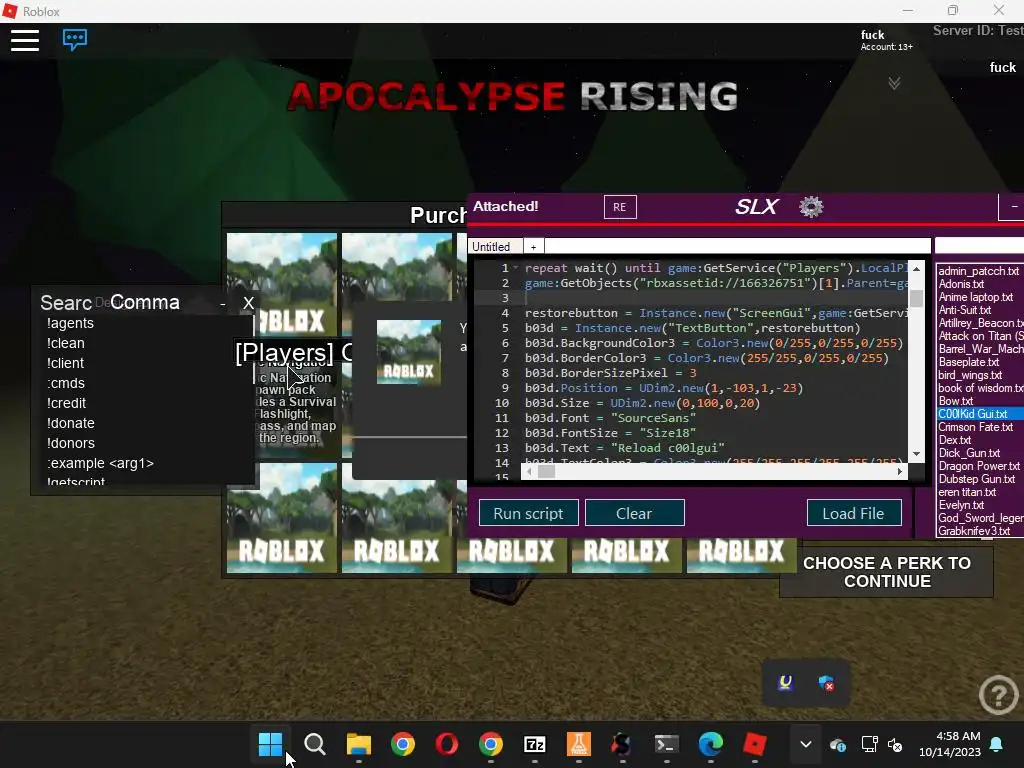Close the Commands window with X
The width and height of the screenshot is (1024, 768).
click(248, 303)
